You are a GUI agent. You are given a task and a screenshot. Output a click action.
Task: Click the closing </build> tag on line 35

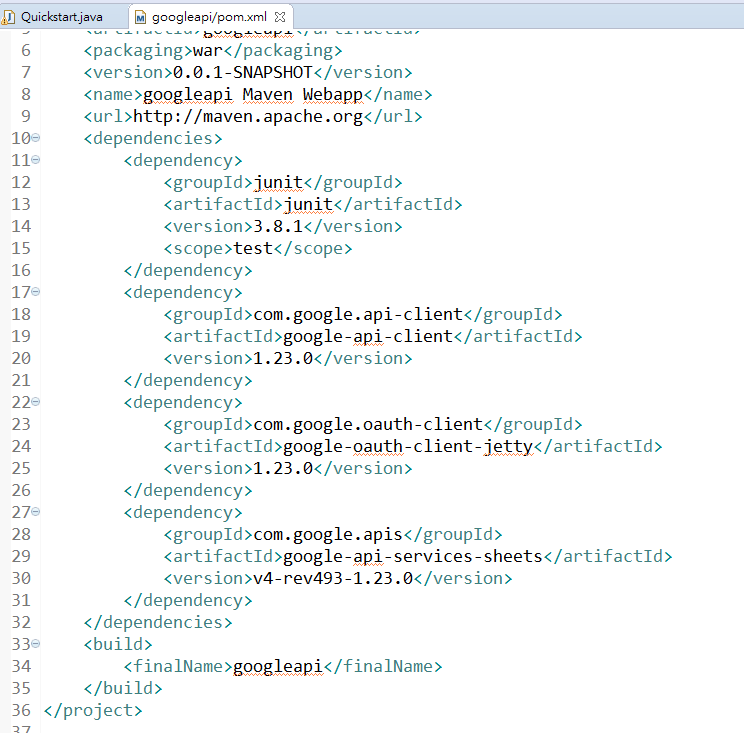click(x=123, y=688)
